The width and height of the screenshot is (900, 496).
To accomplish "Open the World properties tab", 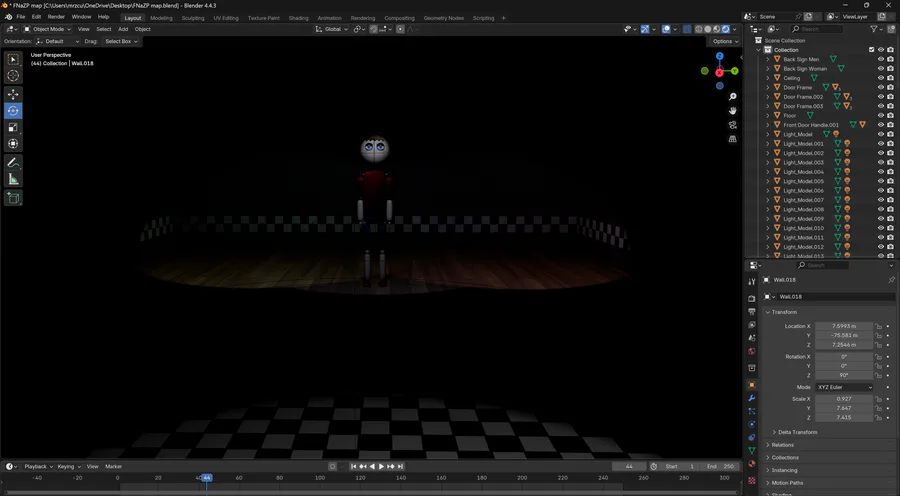I will coord(752,351).
